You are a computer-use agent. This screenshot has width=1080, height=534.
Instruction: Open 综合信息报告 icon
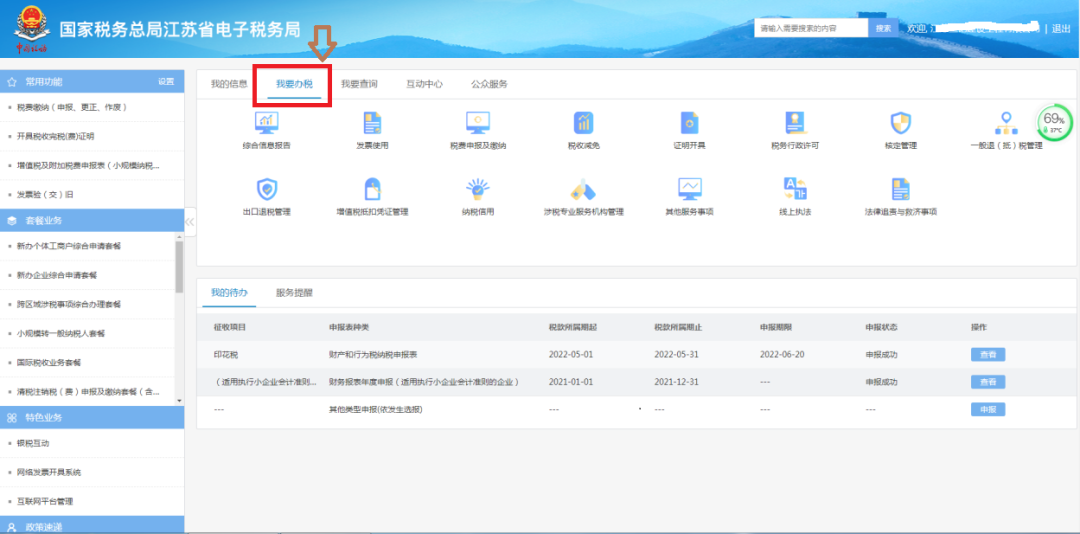pyautogui.click(x=267, y=123)
